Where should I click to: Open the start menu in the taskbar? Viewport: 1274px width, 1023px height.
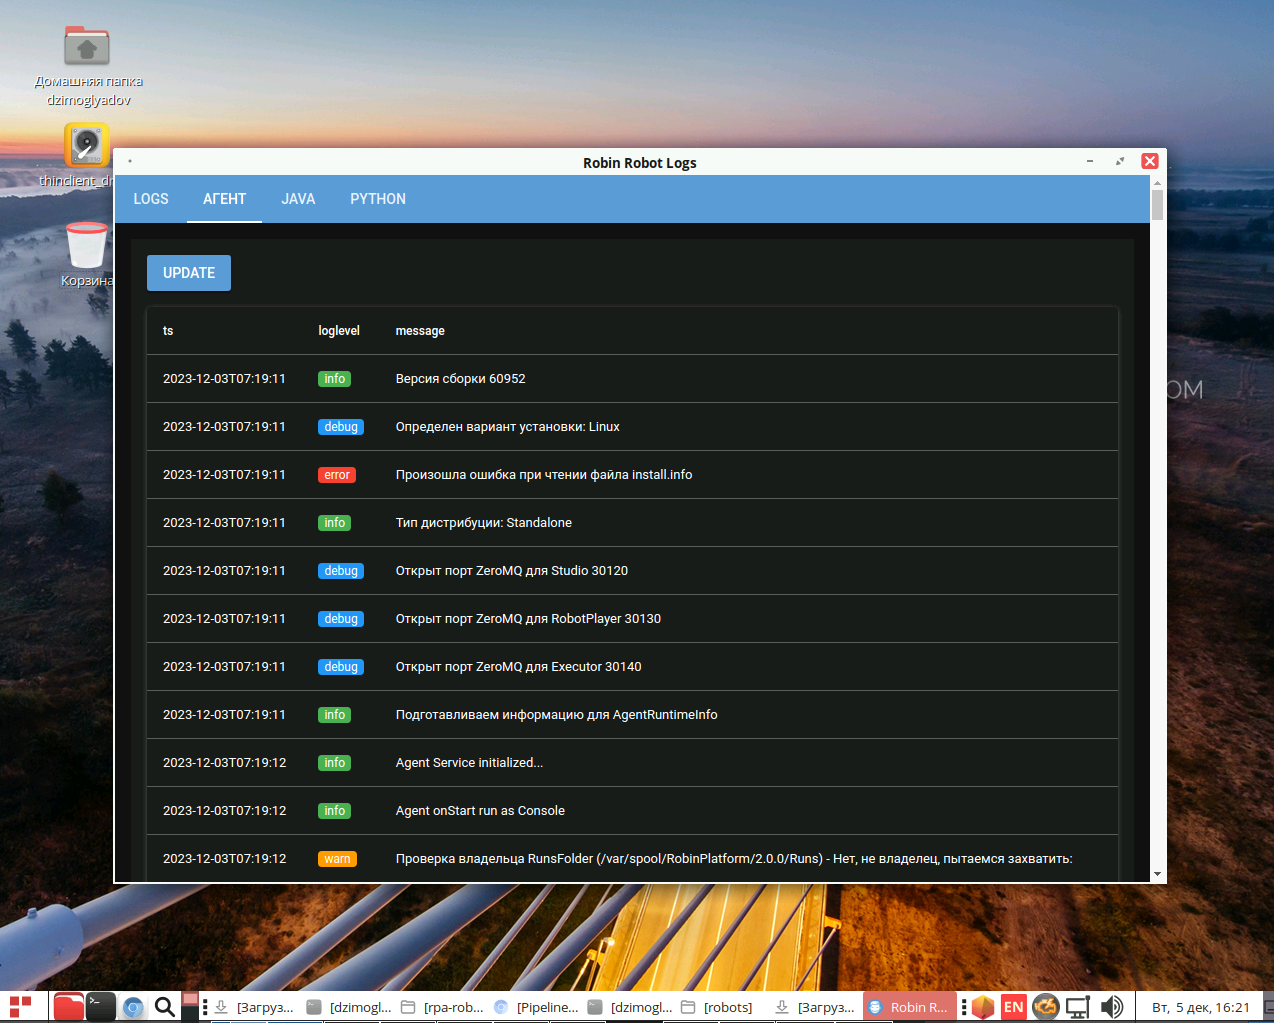coord(20,1007)
